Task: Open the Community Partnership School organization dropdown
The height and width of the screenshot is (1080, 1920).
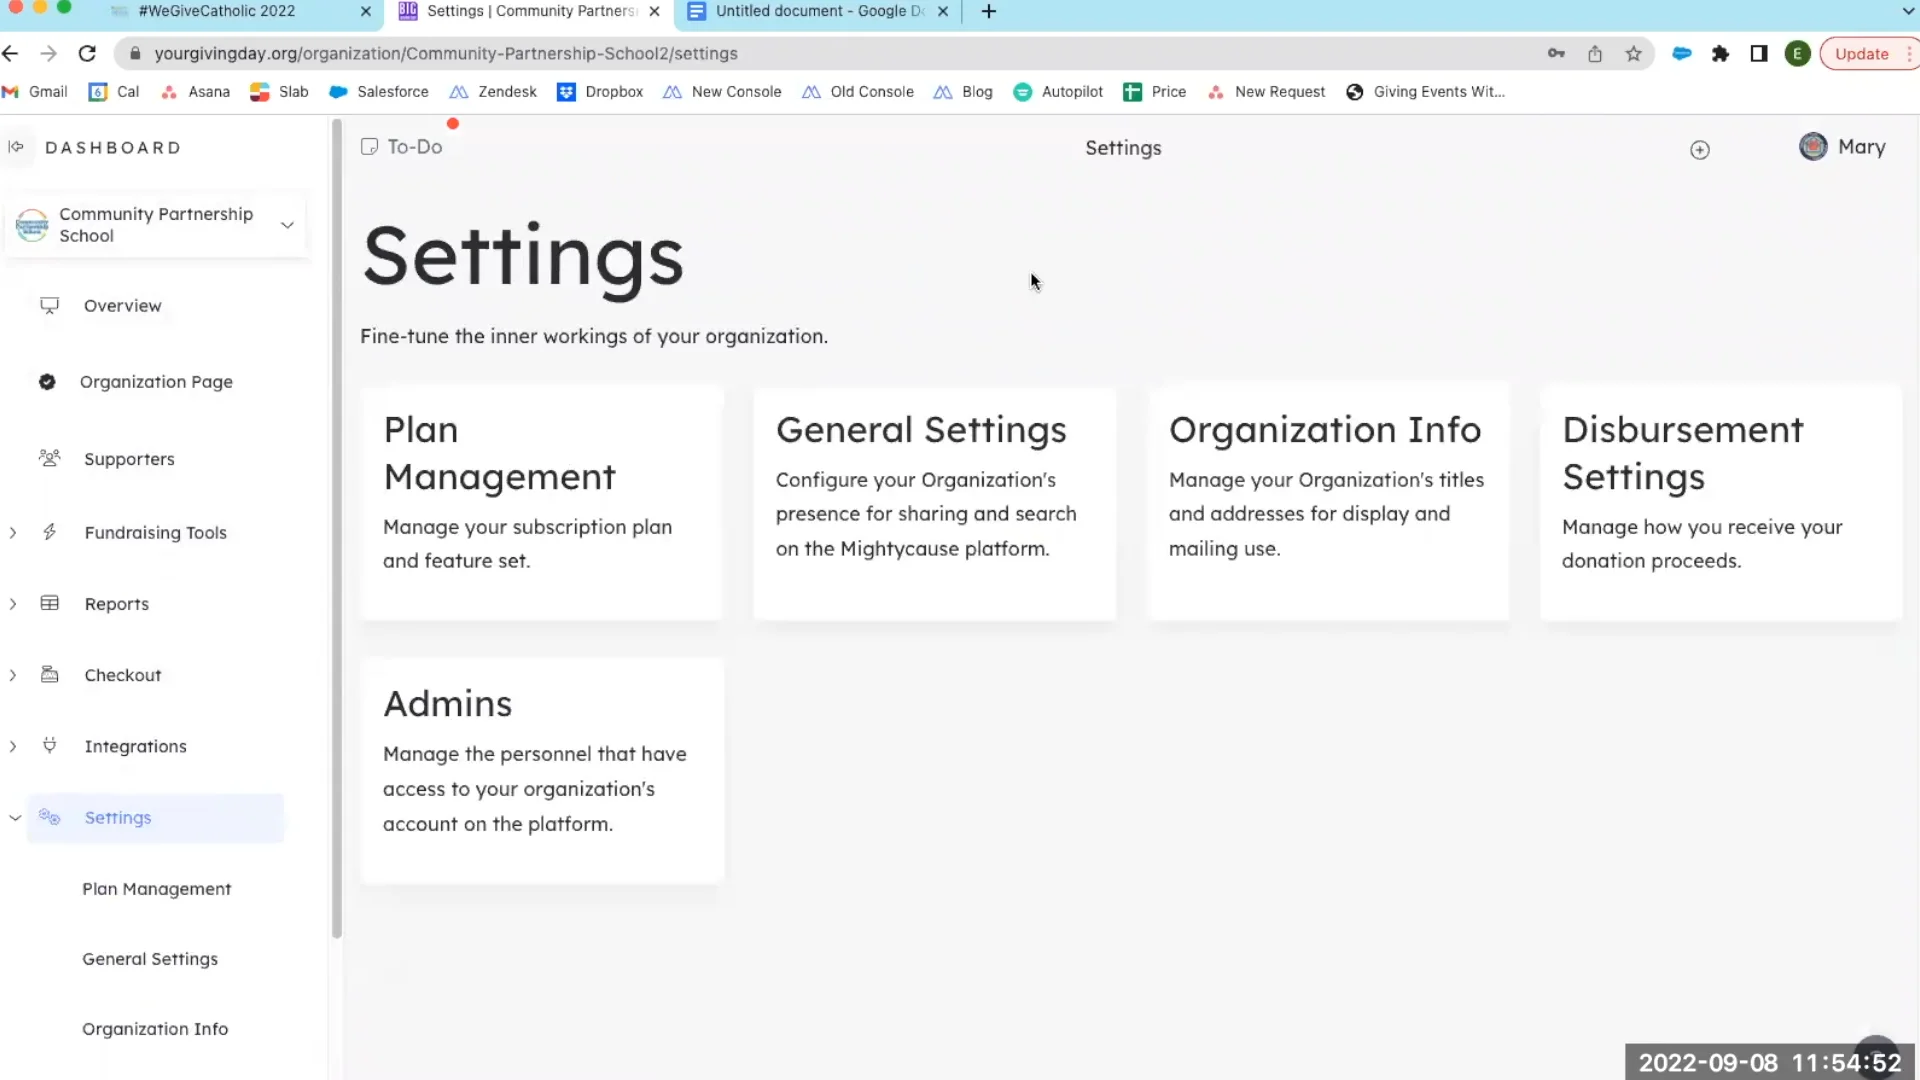Action: 287,225
